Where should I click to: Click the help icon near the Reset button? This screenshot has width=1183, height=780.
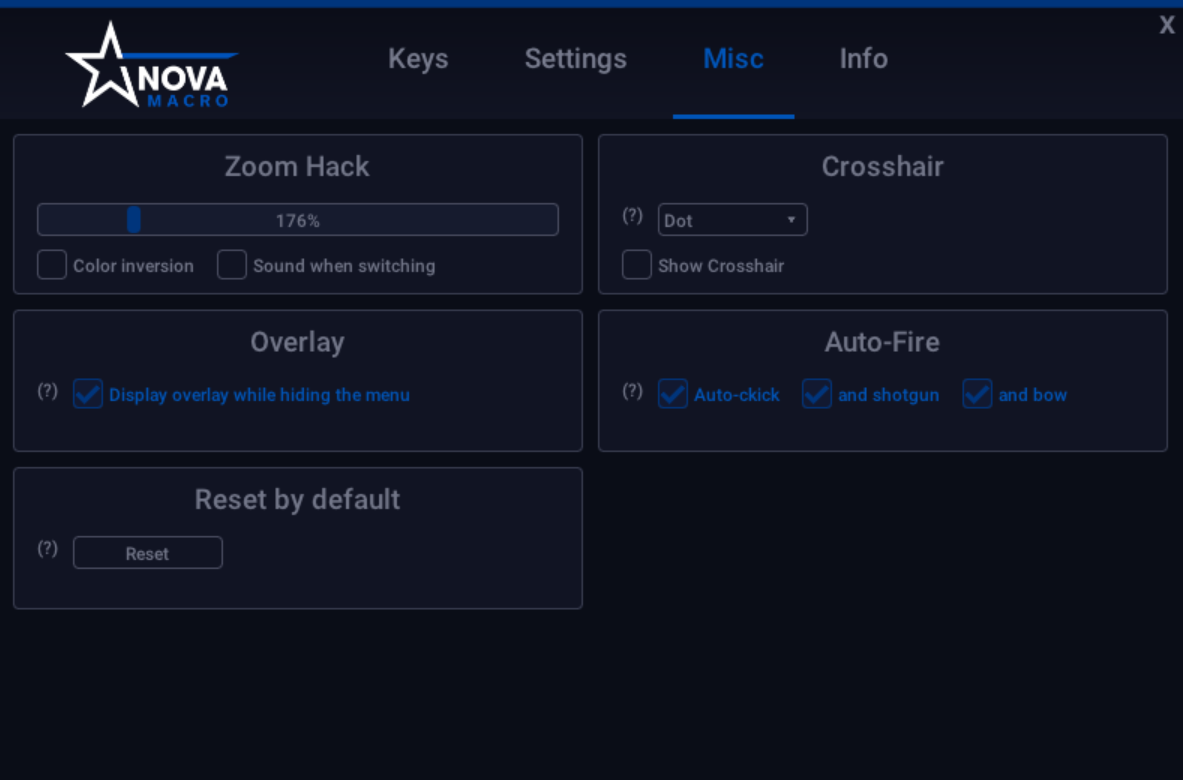point(47,548)
